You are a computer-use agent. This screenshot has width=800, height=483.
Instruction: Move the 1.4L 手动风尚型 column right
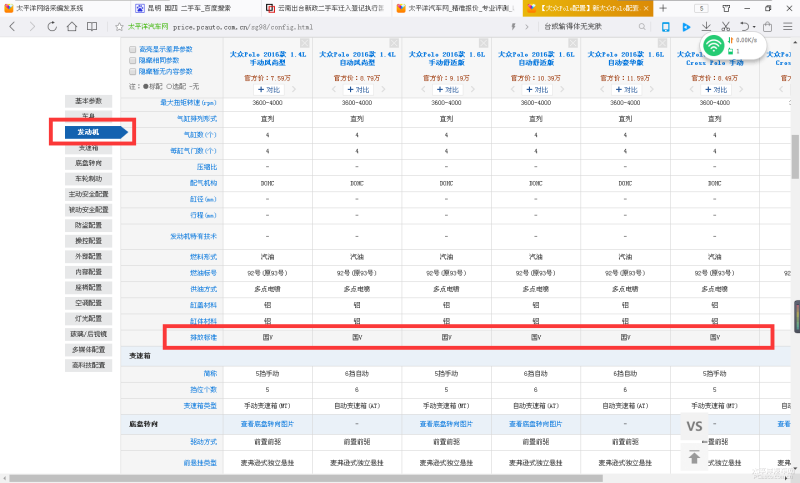tap(293, 89)
